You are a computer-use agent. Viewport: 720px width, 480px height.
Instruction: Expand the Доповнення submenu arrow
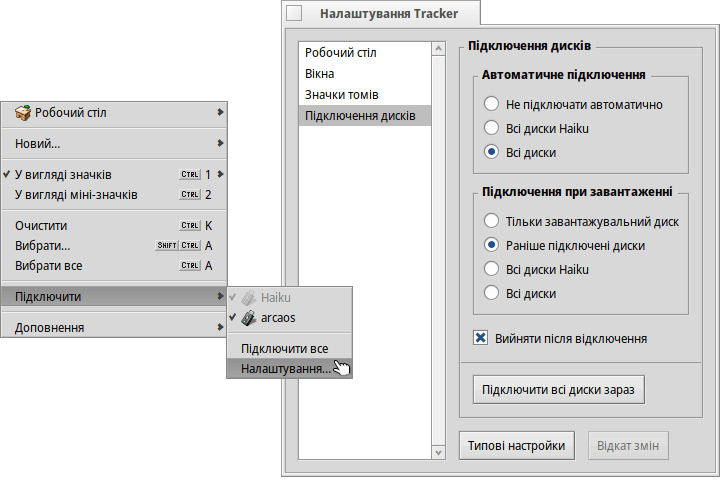(220, 327)
